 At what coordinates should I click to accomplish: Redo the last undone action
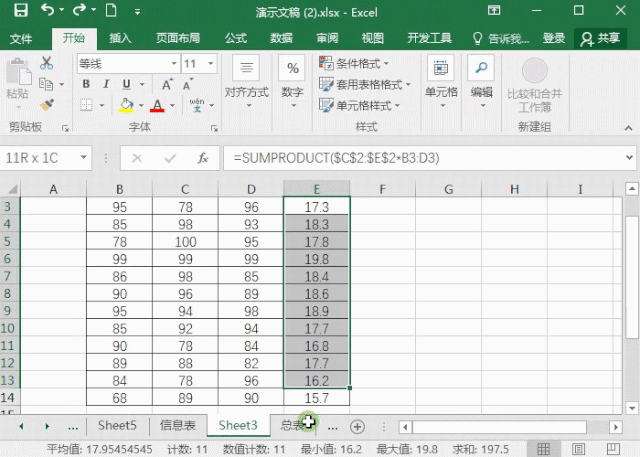pos(79,10)
